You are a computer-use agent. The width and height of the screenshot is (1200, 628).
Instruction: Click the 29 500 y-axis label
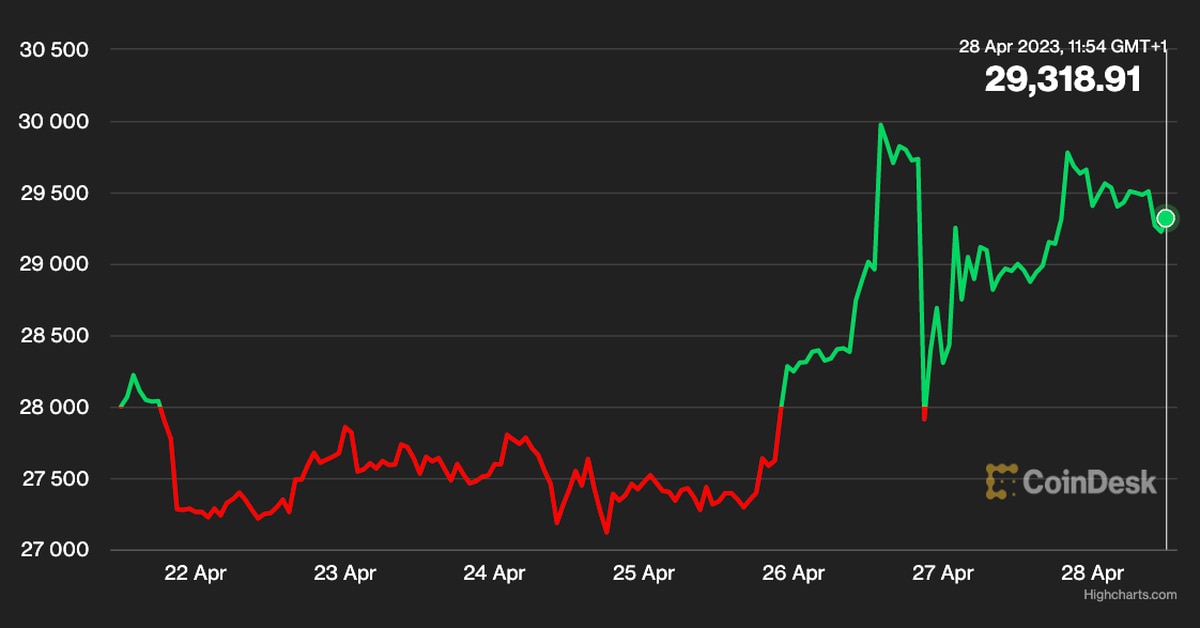point(55,193)
